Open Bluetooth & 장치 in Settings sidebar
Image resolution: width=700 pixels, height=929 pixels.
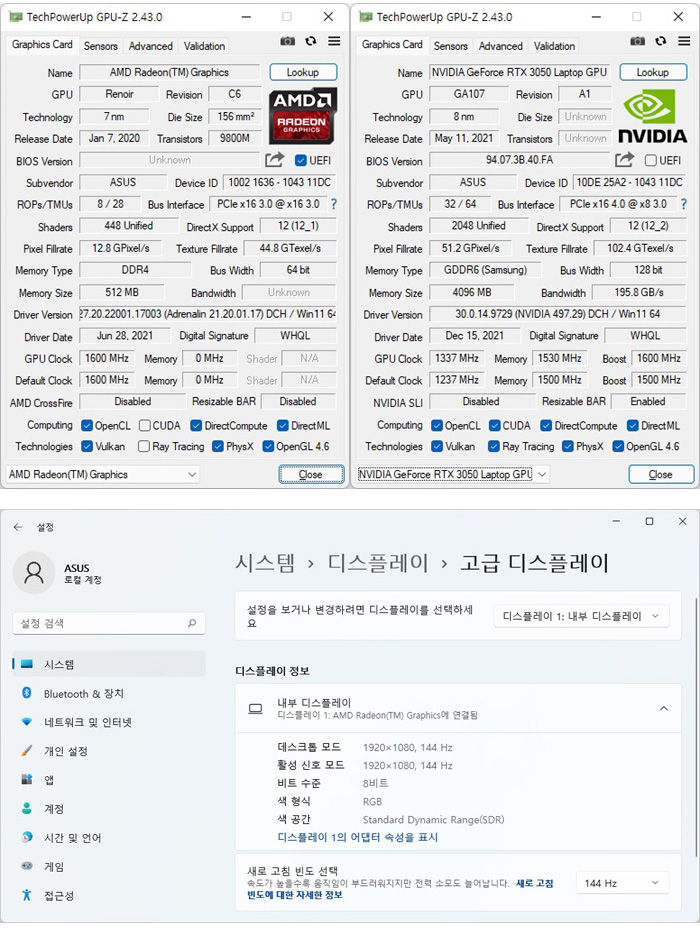click(109, 693)
